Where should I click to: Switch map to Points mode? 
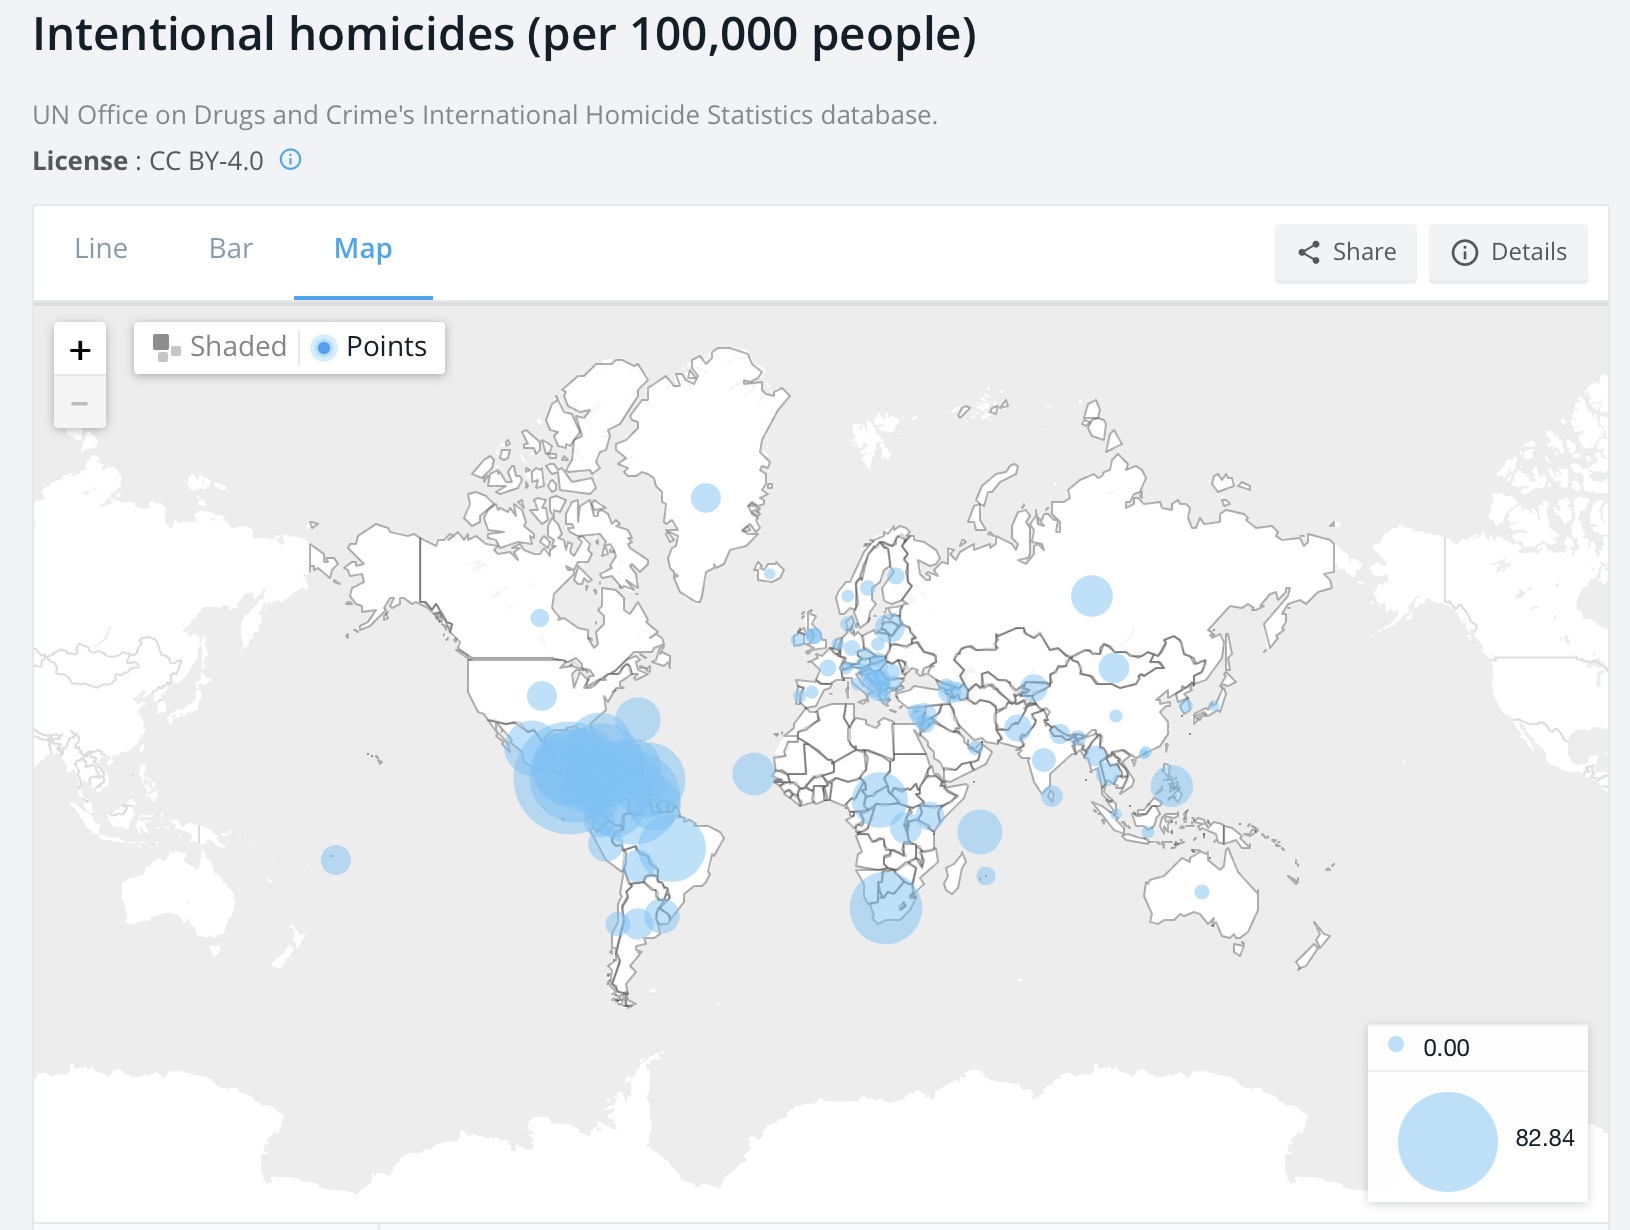click(x=371, y=347)
